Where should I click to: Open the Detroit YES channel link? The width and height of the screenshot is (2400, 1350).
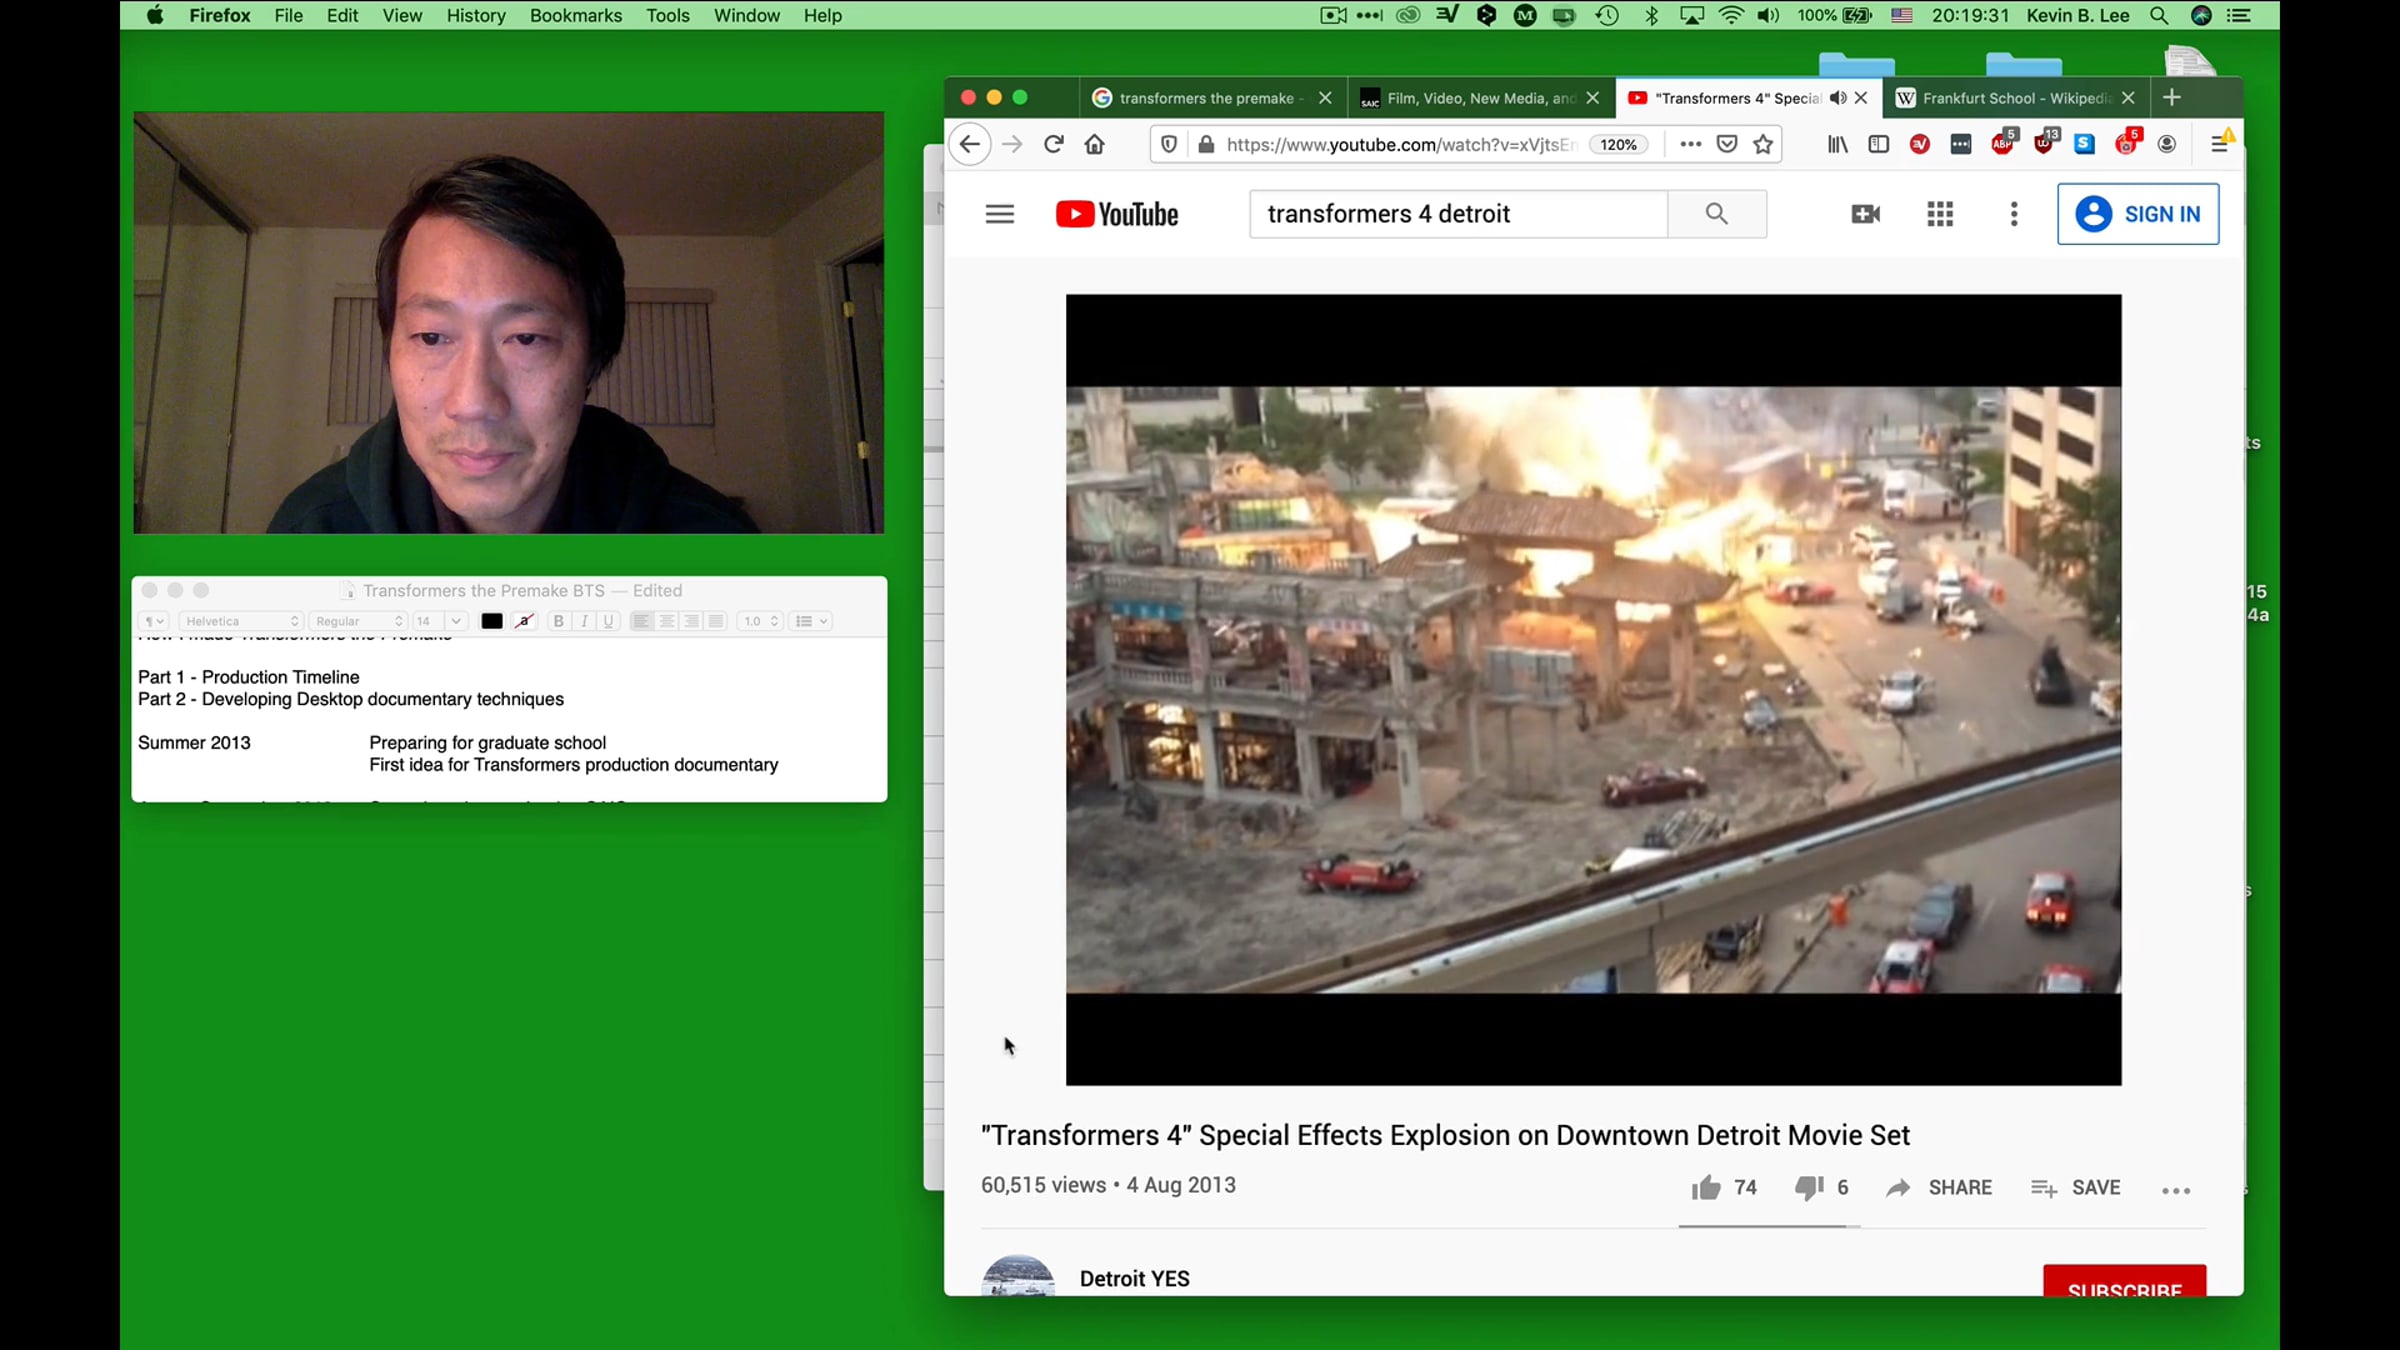[x=1135, y=1279]
